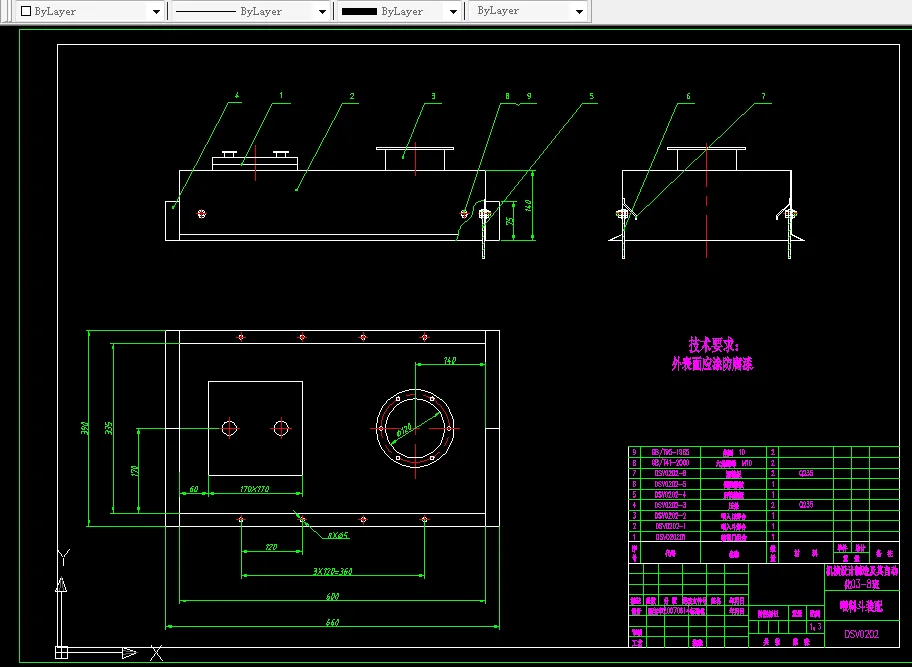
Task: Click balloon number 3 above front view
Action: point(433,96)
